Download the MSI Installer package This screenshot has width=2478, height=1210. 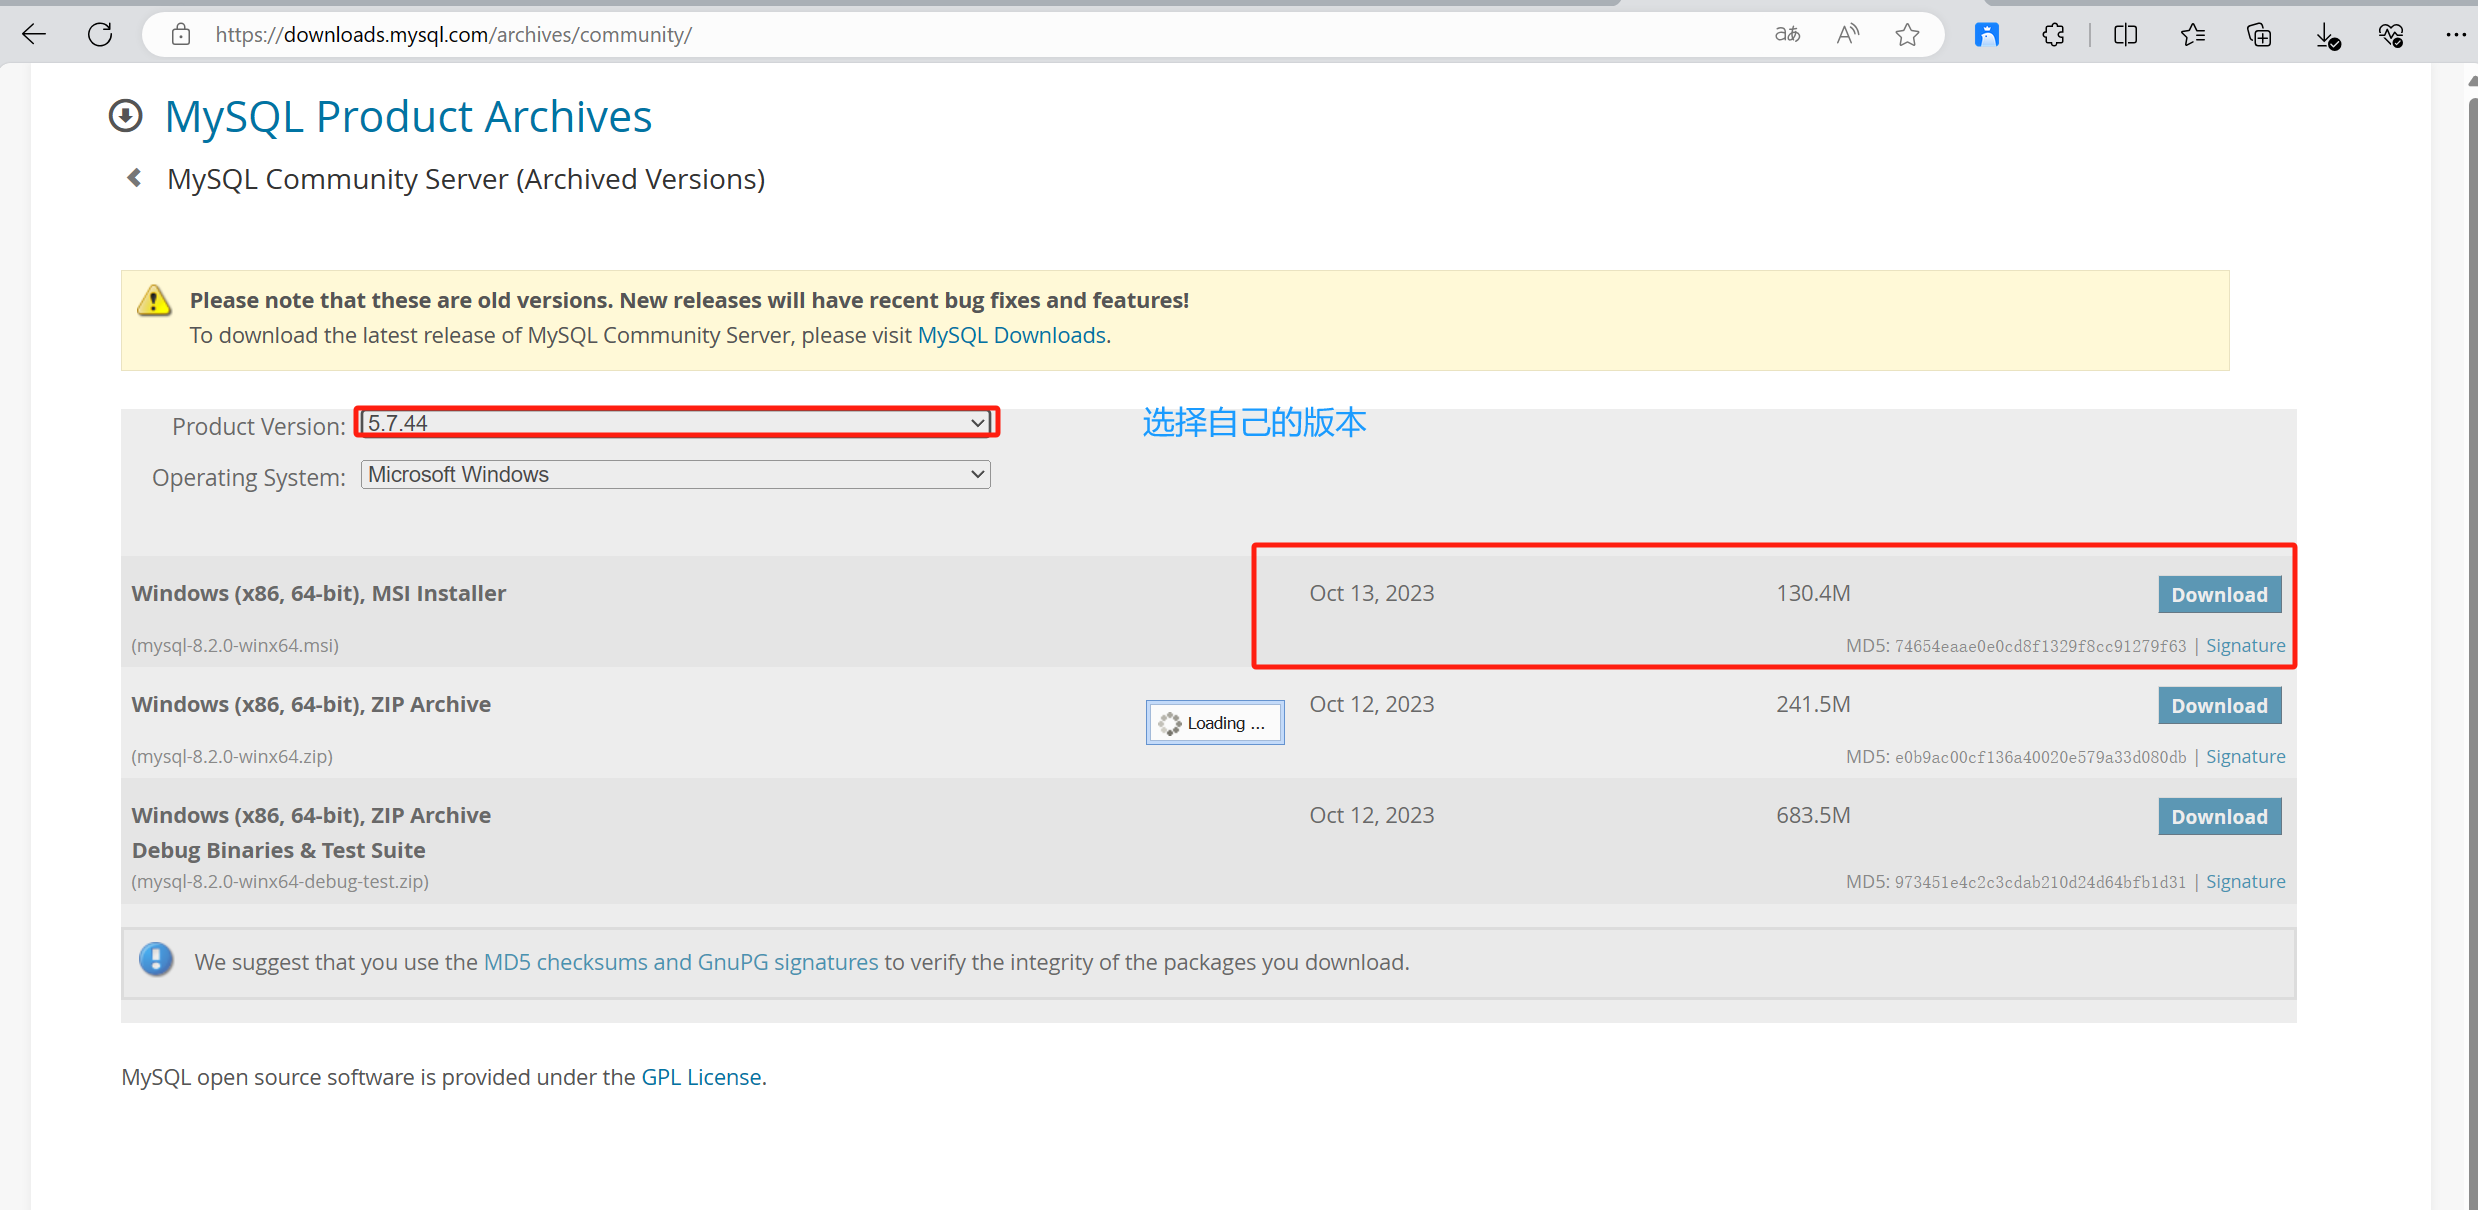[x=2218, y=595]
